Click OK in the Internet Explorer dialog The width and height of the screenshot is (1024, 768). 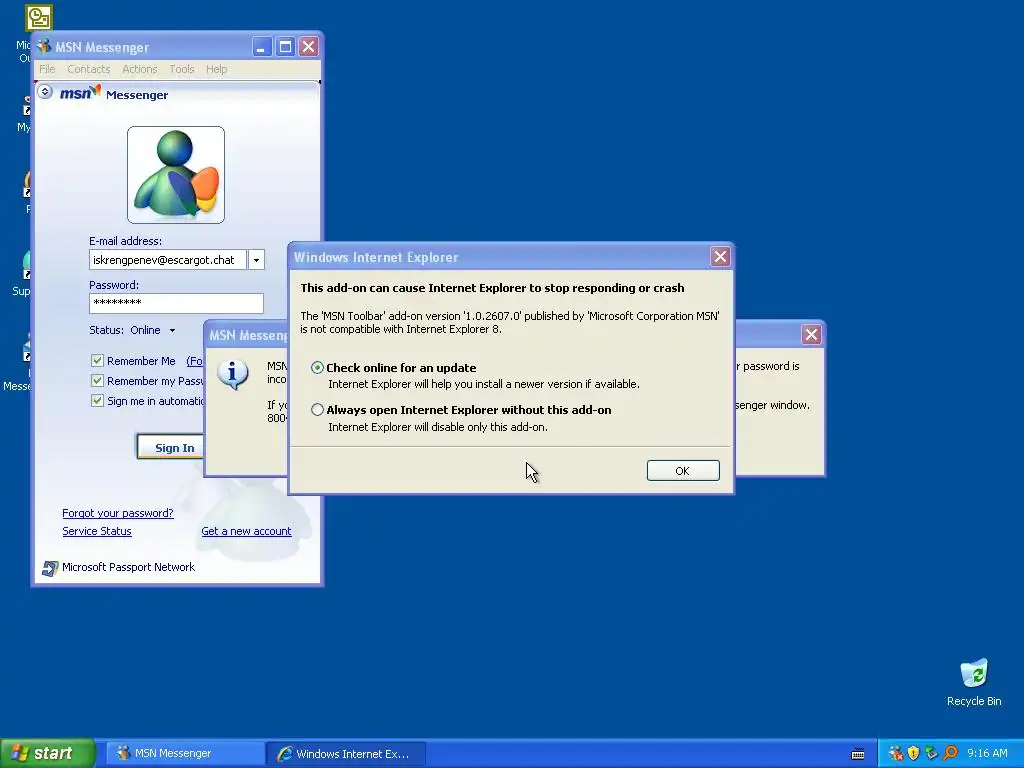[x=683, y=470]
